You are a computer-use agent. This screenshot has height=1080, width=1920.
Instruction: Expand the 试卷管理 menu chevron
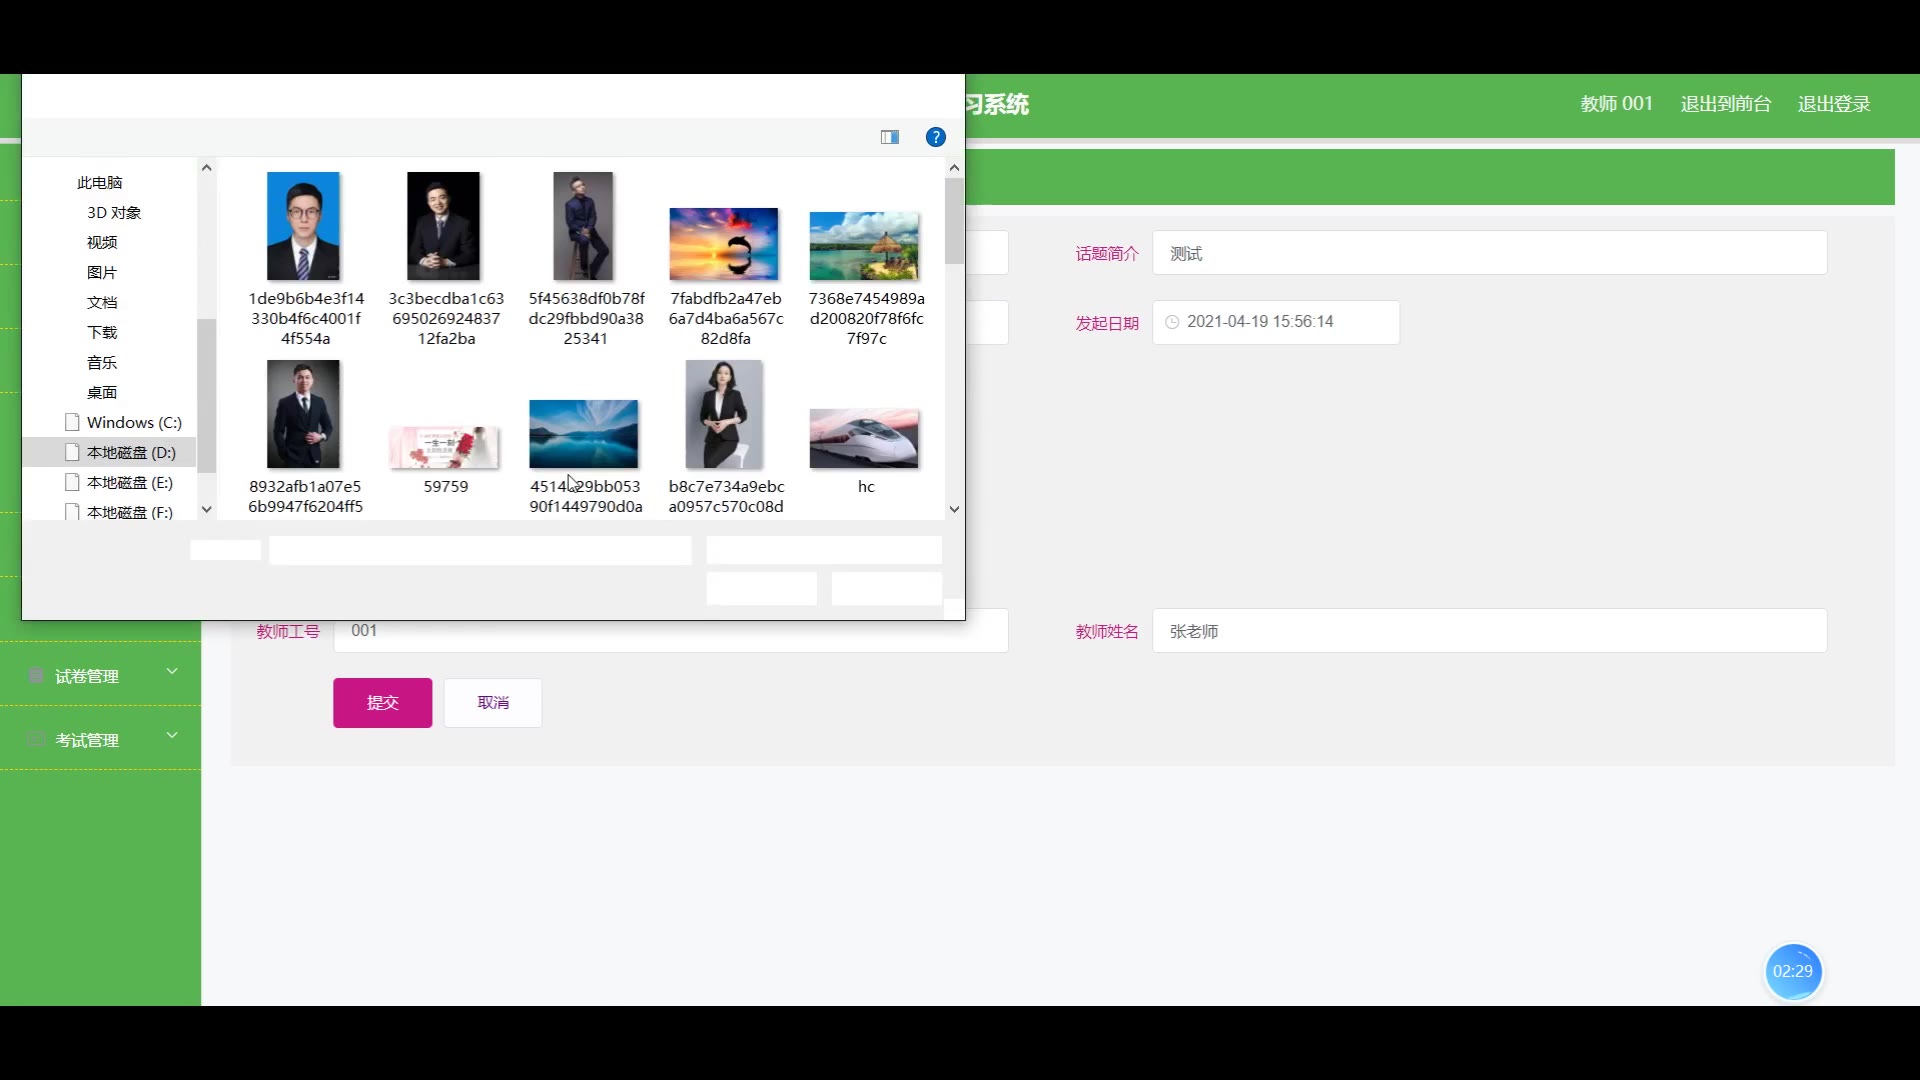[x=172, y=671]
